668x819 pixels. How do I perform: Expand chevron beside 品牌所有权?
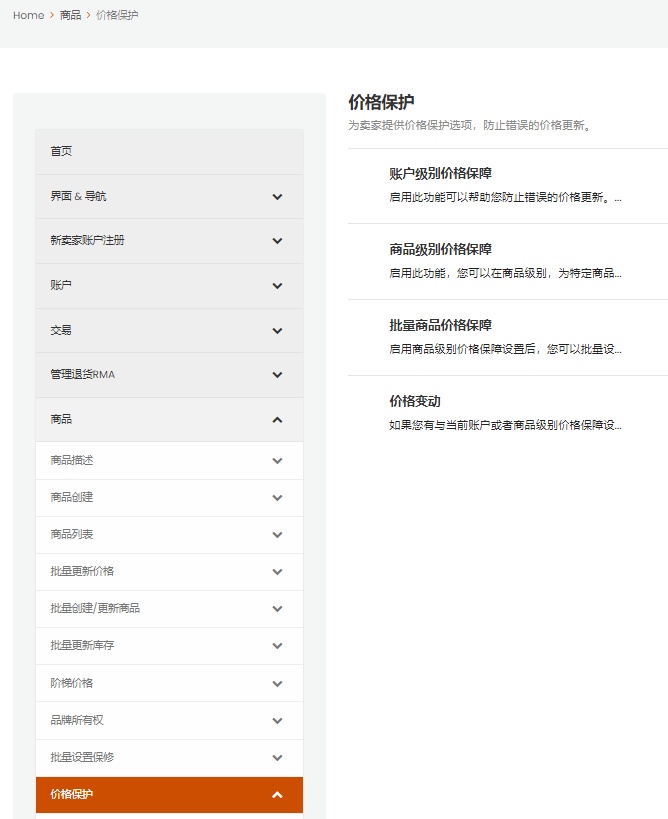click(277, 721)
